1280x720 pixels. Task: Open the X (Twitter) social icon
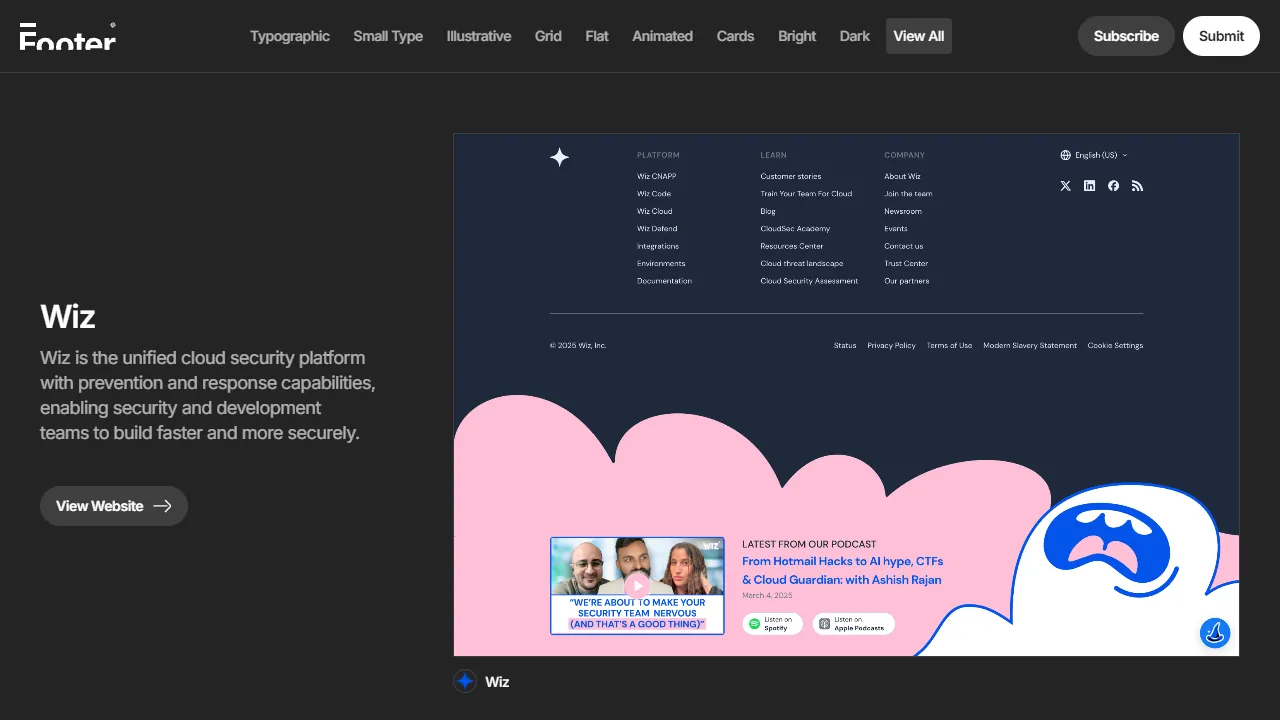tap(1065, 186)
